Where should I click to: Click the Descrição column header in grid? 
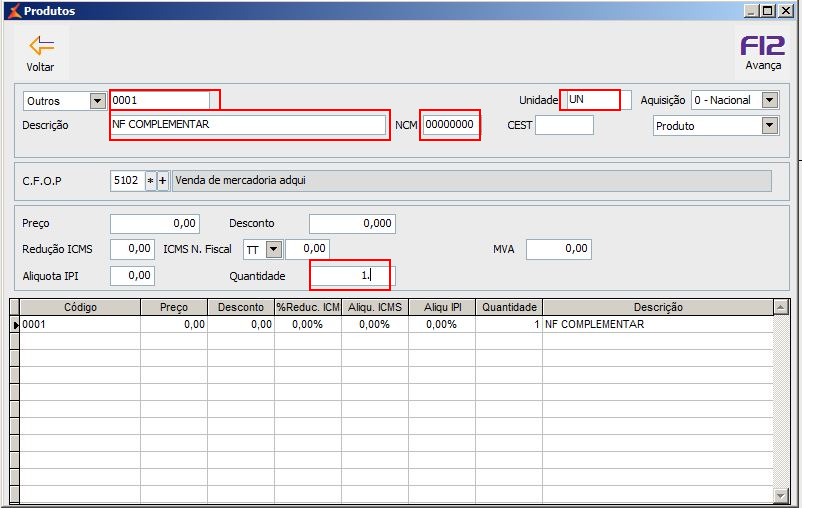click(658, 307)
